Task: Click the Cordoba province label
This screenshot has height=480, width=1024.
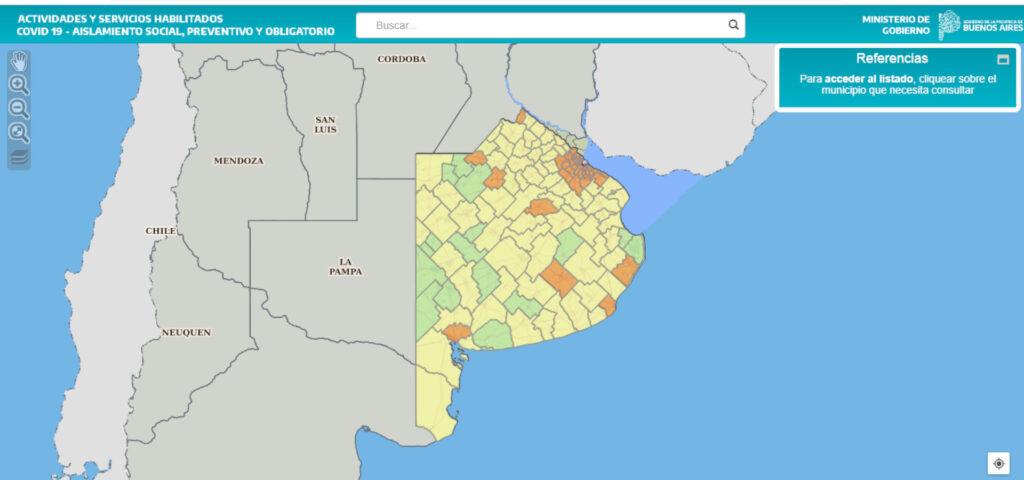Action: coord(401,59)
